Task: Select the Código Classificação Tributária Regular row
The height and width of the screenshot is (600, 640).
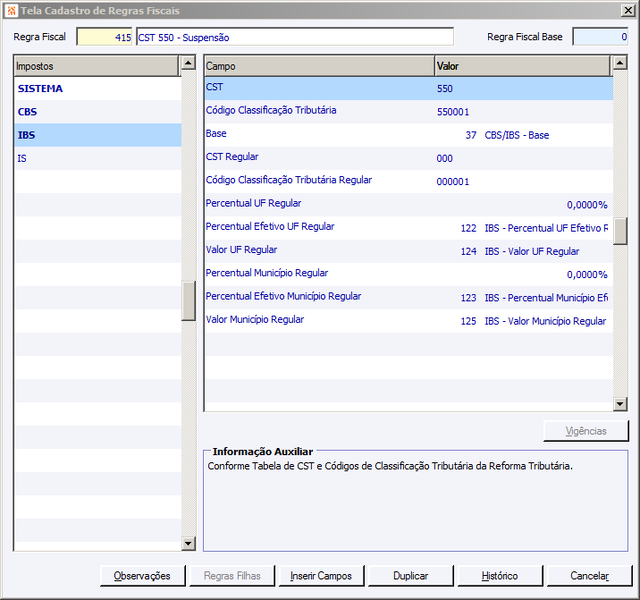Action: tap(409, 182)
